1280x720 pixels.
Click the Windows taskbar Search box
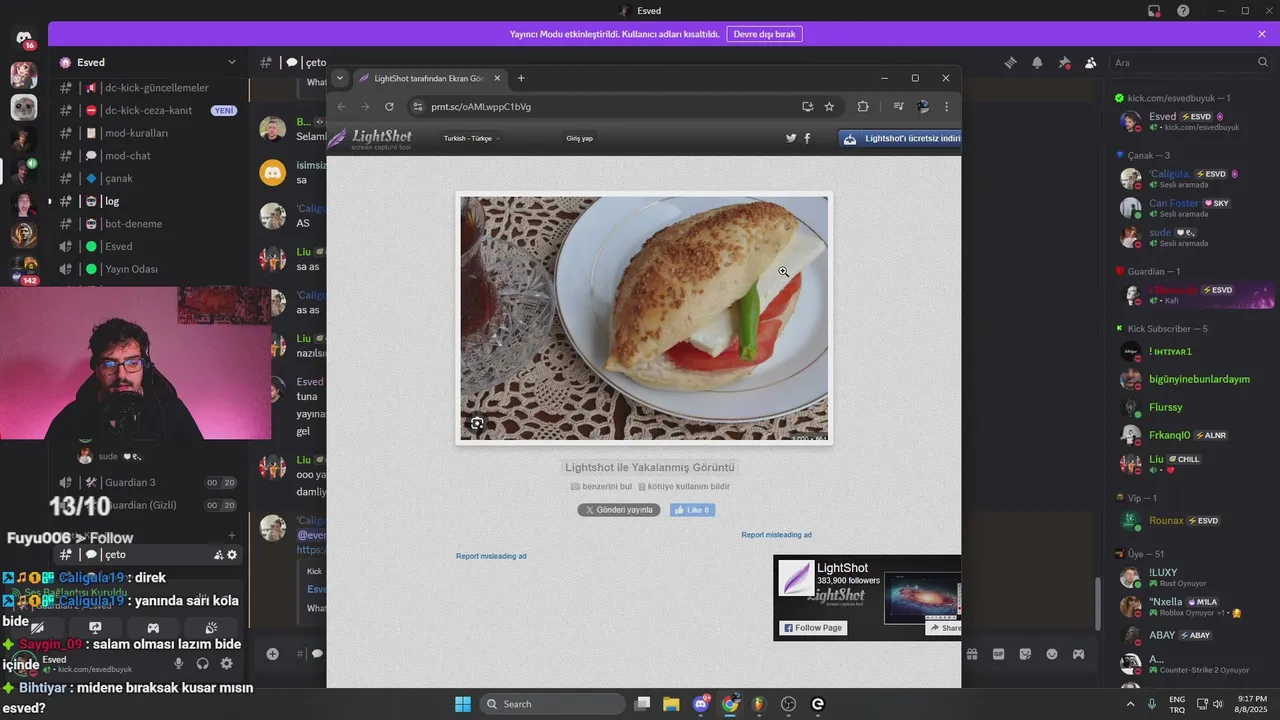[x=552, y=704]
